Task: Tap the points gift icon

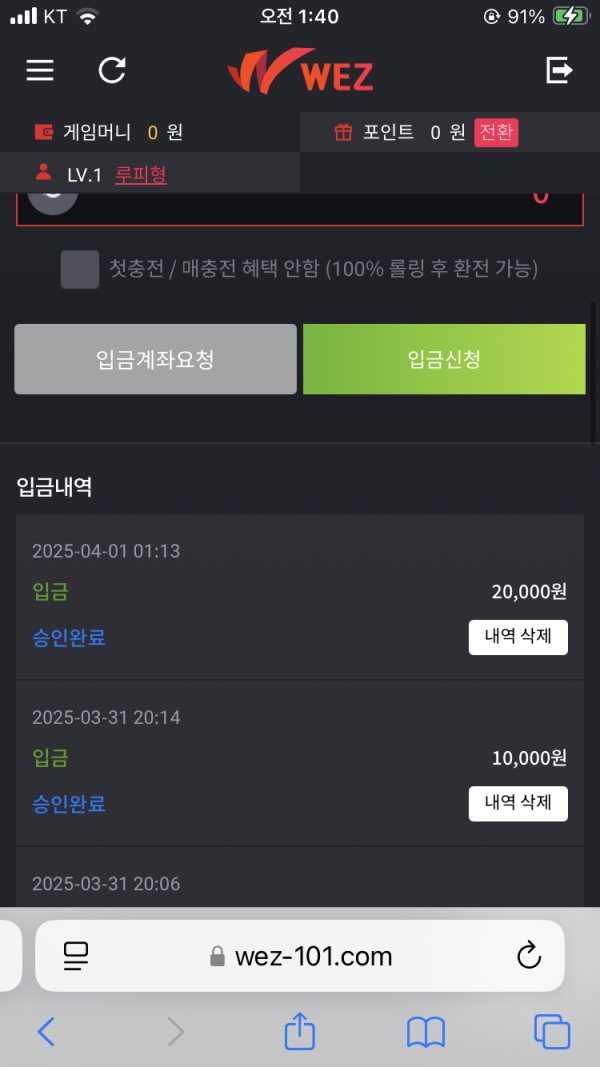Action: (x=343, y=132)
